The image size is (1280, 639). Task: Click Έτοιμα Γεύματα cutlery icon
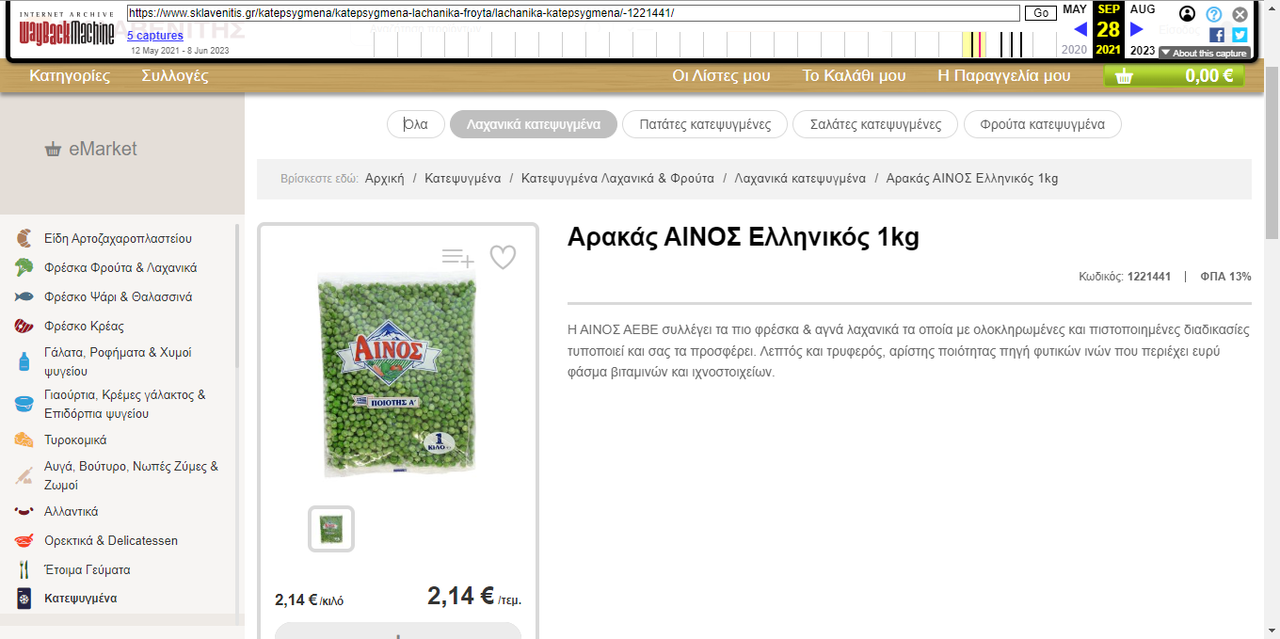click(x=24, y=570)
